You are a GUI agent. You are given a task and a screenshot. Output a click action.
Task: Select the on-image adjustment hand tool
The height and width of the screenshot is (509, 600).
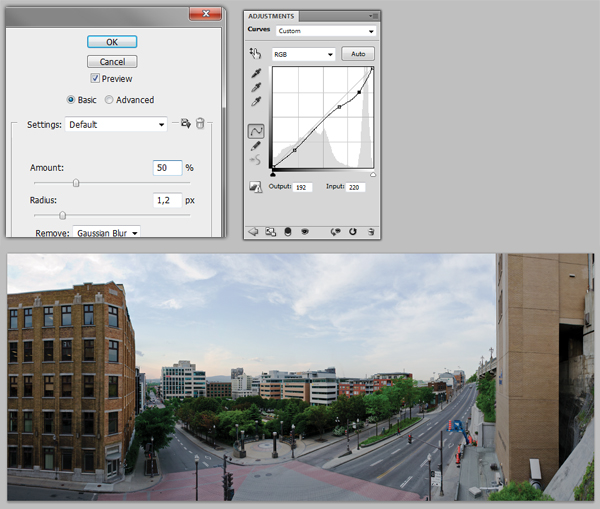tap(255, 53)
